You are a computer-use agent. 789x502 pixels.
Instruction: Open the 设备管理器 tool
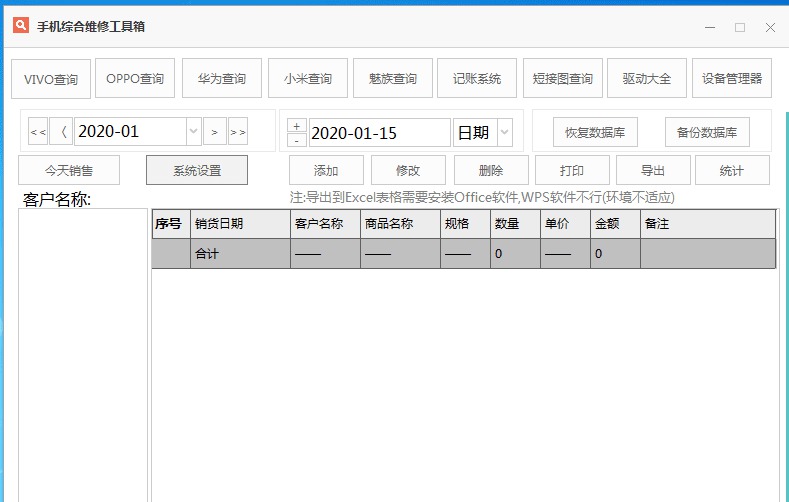(x=731, y=78)
